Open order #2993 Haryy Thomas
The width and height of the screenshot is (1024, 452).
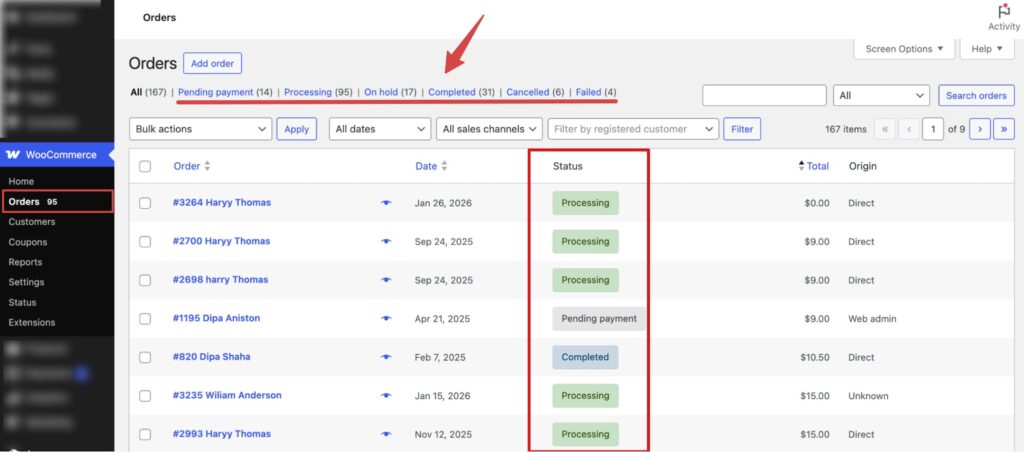tap(222, 434)
